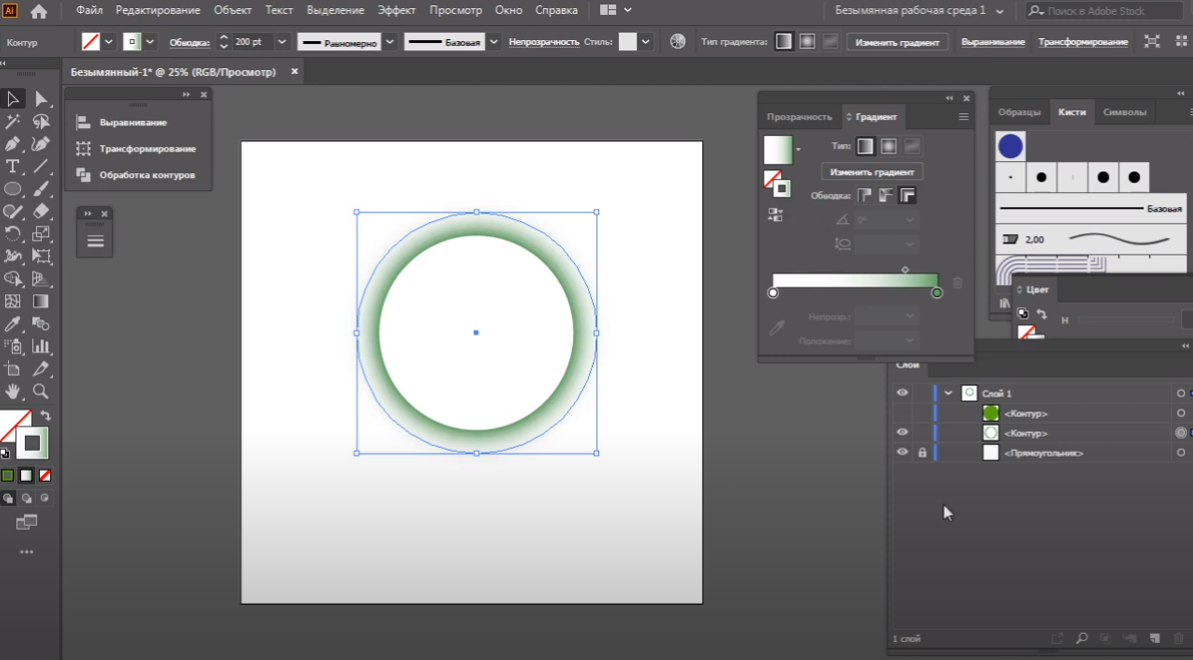Open the stroke weight 200 pt dropdown
The width and height of the screenshot is (1193, 660).
[282, 42]
